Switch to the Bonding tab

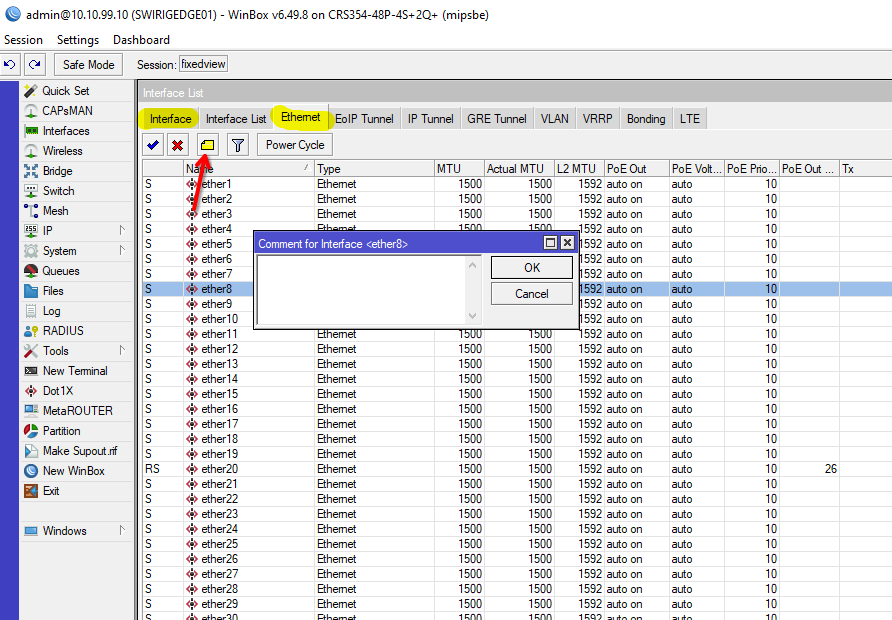(645, 119)
